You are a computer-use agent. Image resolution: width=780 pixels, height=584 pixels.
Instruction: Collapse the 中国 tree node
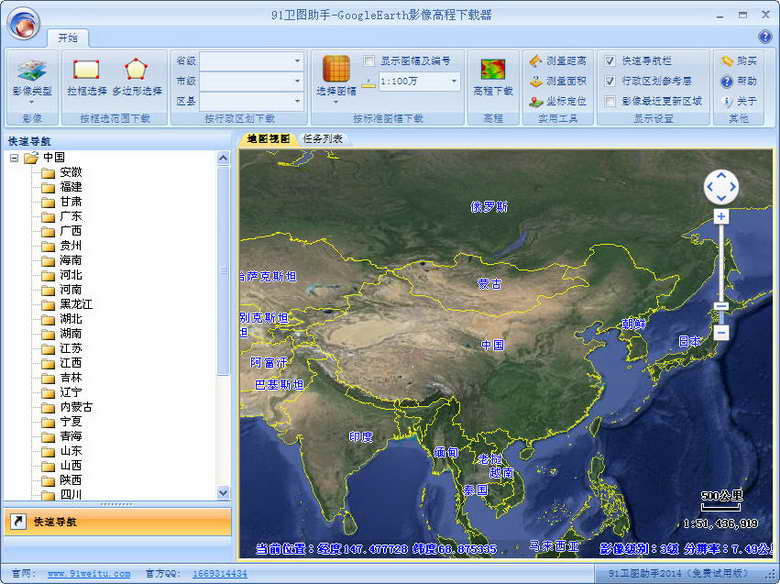(x=14, y=157)
